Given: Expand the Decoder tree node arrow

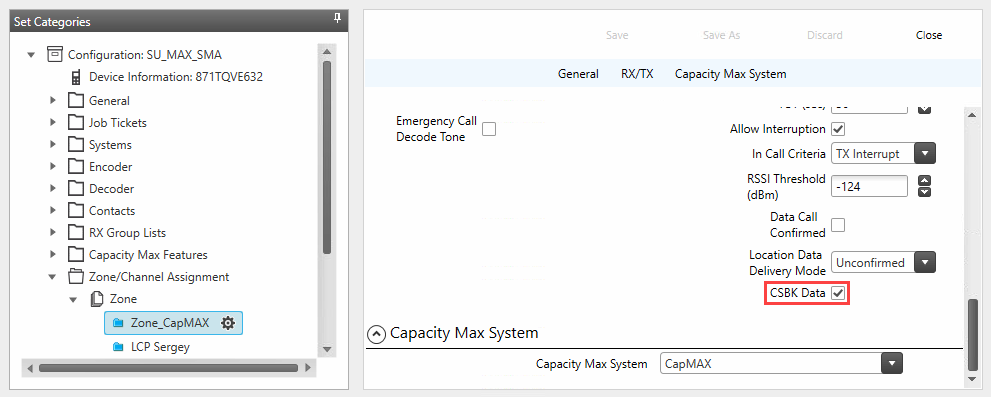Looking at the screenshot, I should tap(52, 188).
